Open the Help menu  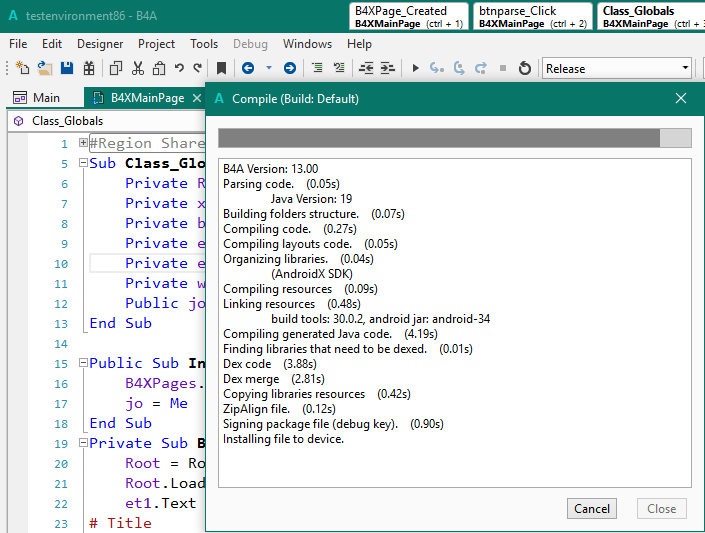pyautogui.click(x=359, y=44)
